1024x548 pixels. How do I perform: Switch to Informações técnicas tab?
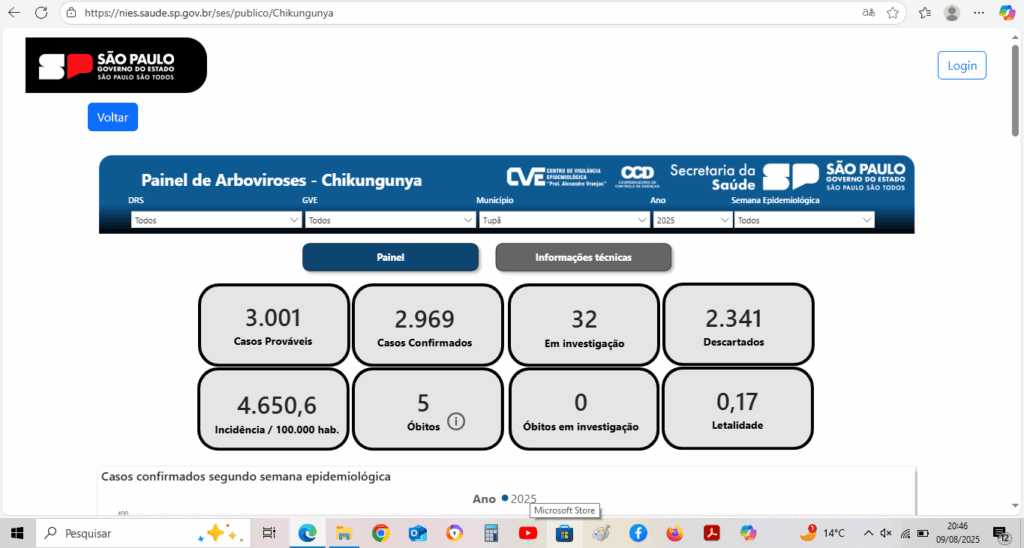tap(583, 257)
